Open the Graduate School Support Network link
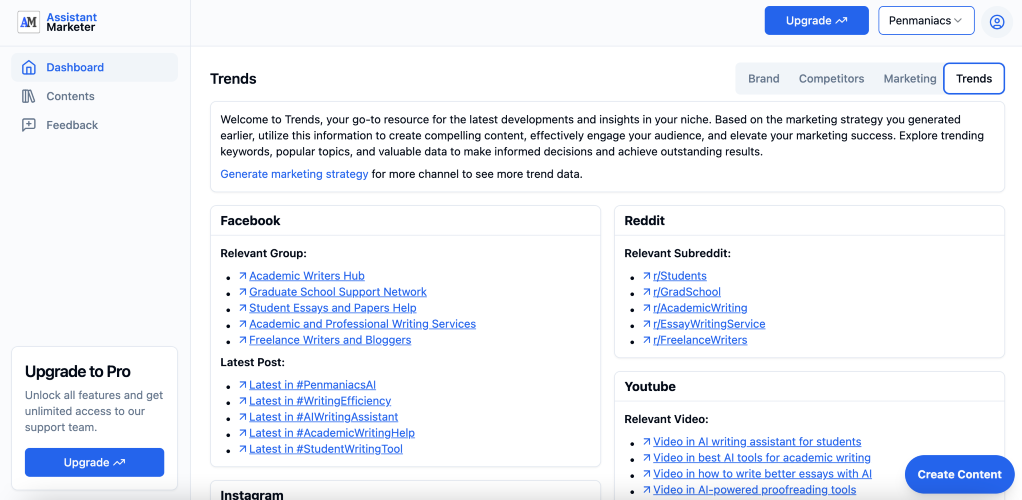This screenshot has width=1022, height=500. pyautogui.click(x=338, y=292)
